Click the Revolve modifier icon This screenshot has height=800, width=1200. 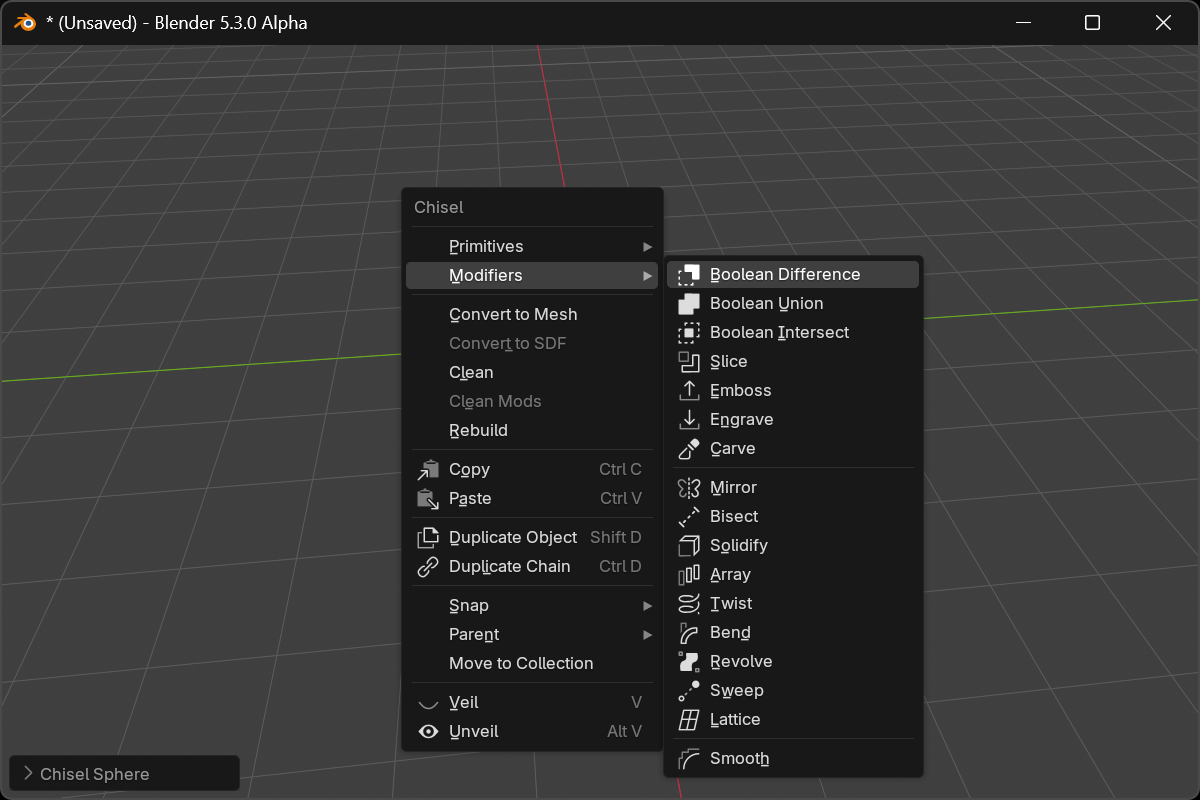pyautogui.click(x=689, y=662)
